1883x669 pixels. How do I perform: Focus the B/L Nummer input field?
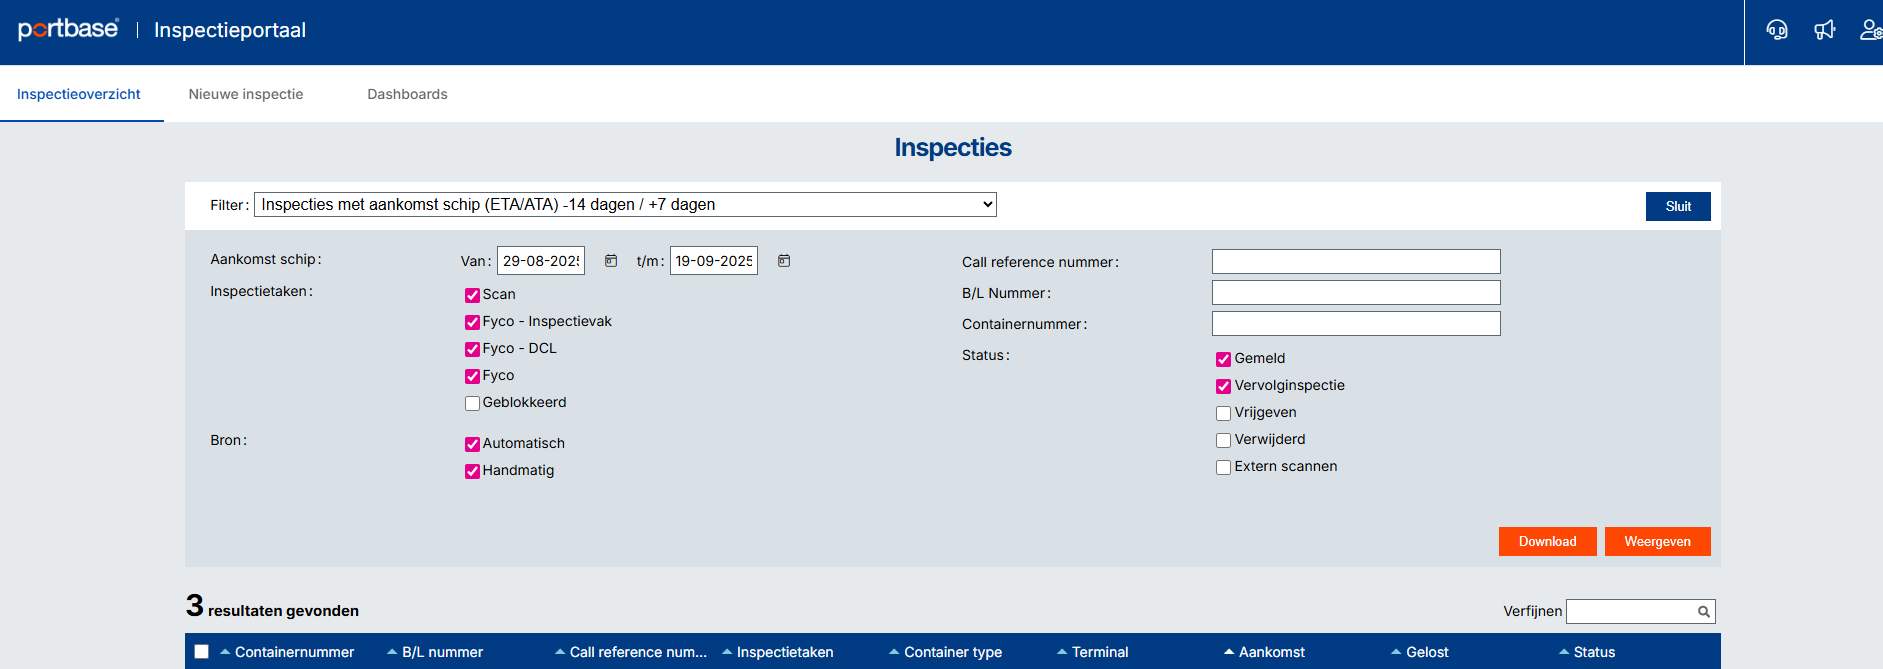[x=1356, y=293]
